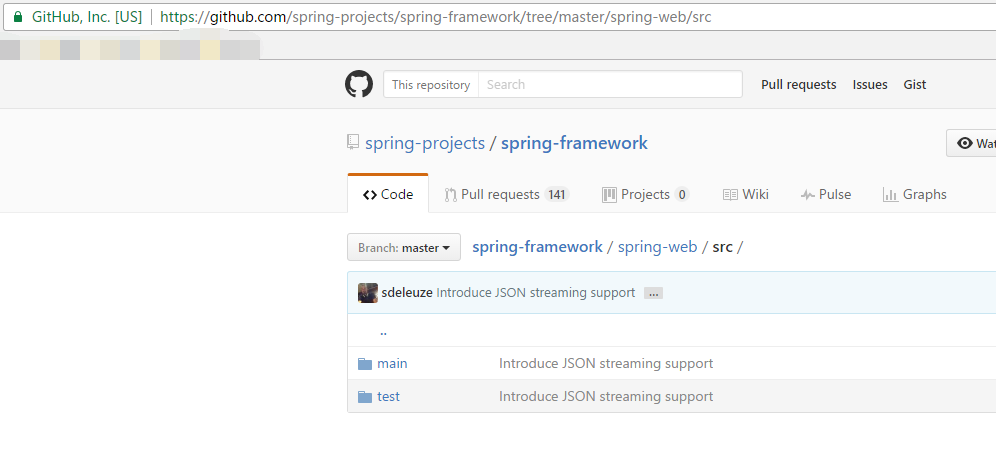This screenshot has width=996, height=452.
Task: Open the spring-projects organization link
Action: (425, 143)
